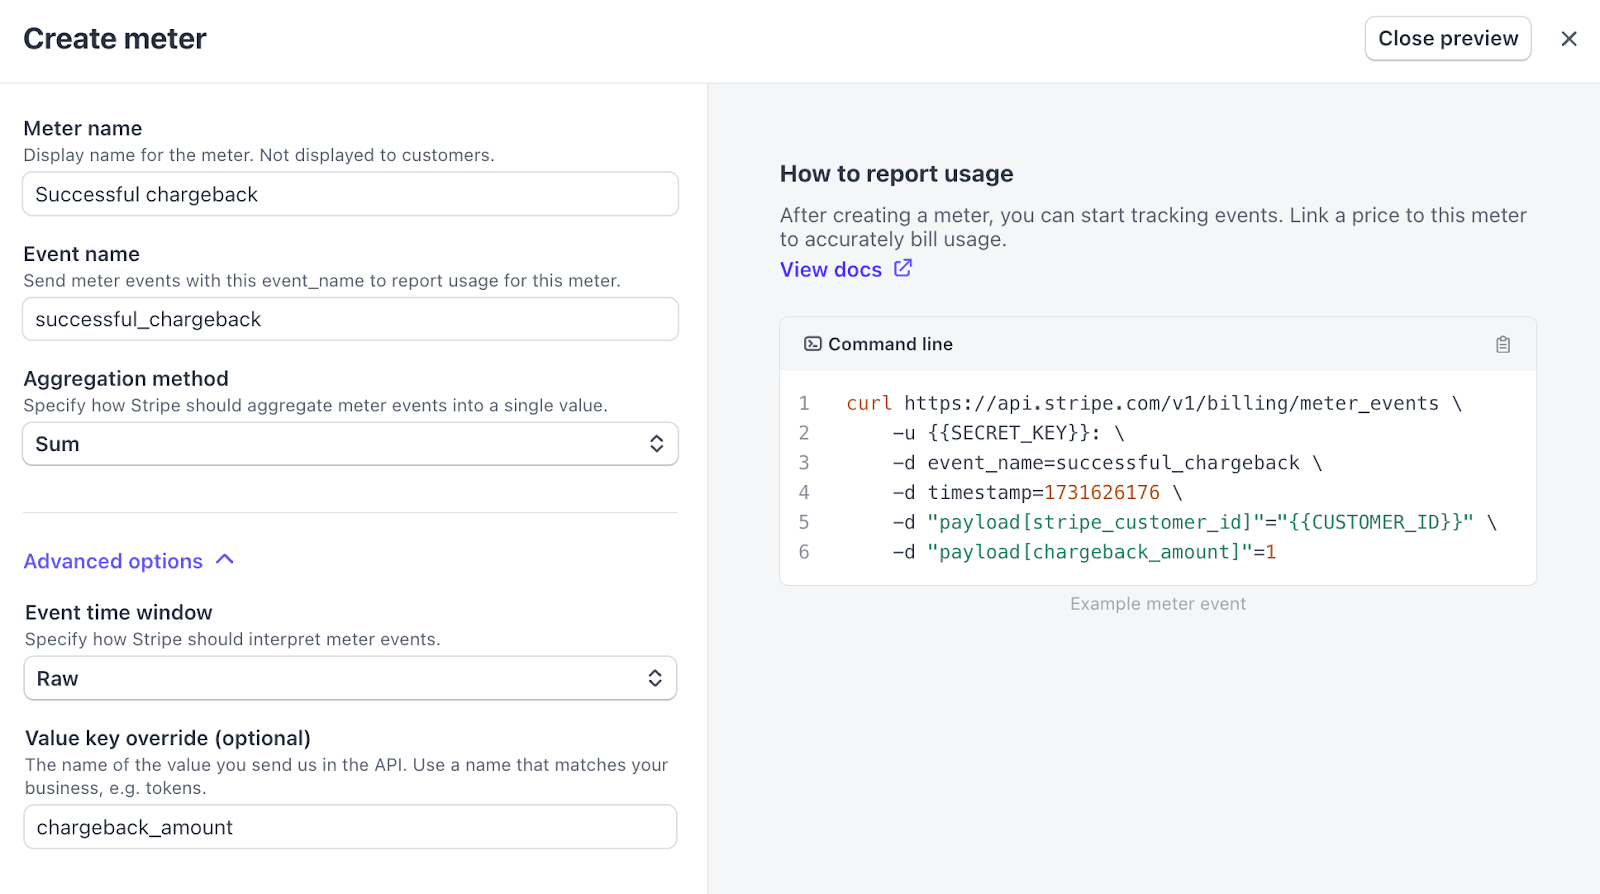Open the Aggregation method dropdown showing Sum
The image size is (1600, 894).
point(350,444)
